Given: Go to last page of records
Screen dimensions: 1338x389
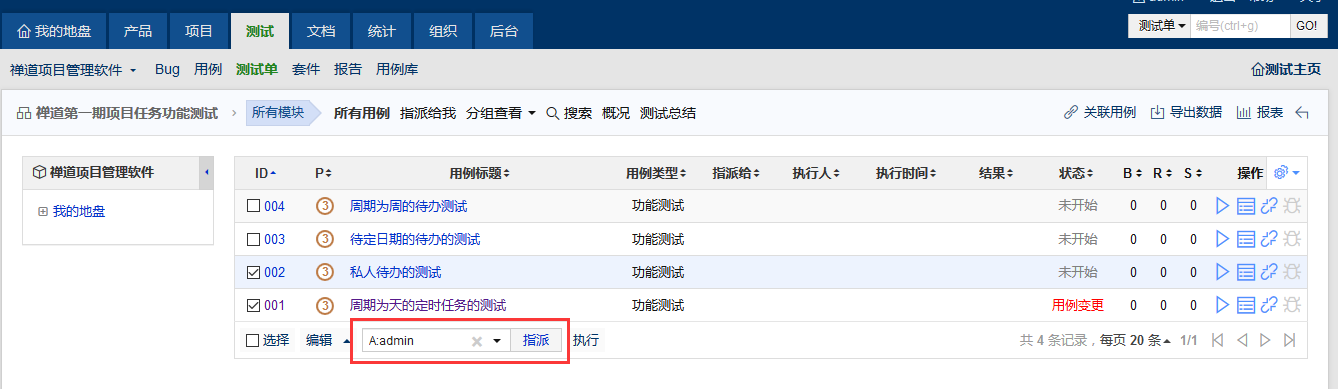Looking at the screenshot, I should [1290, 340].
